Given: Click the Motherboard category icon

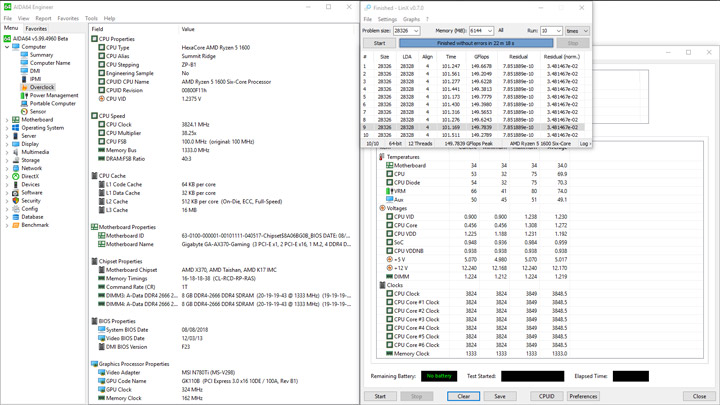Looking at the screenshot, I should pos(16,119).
